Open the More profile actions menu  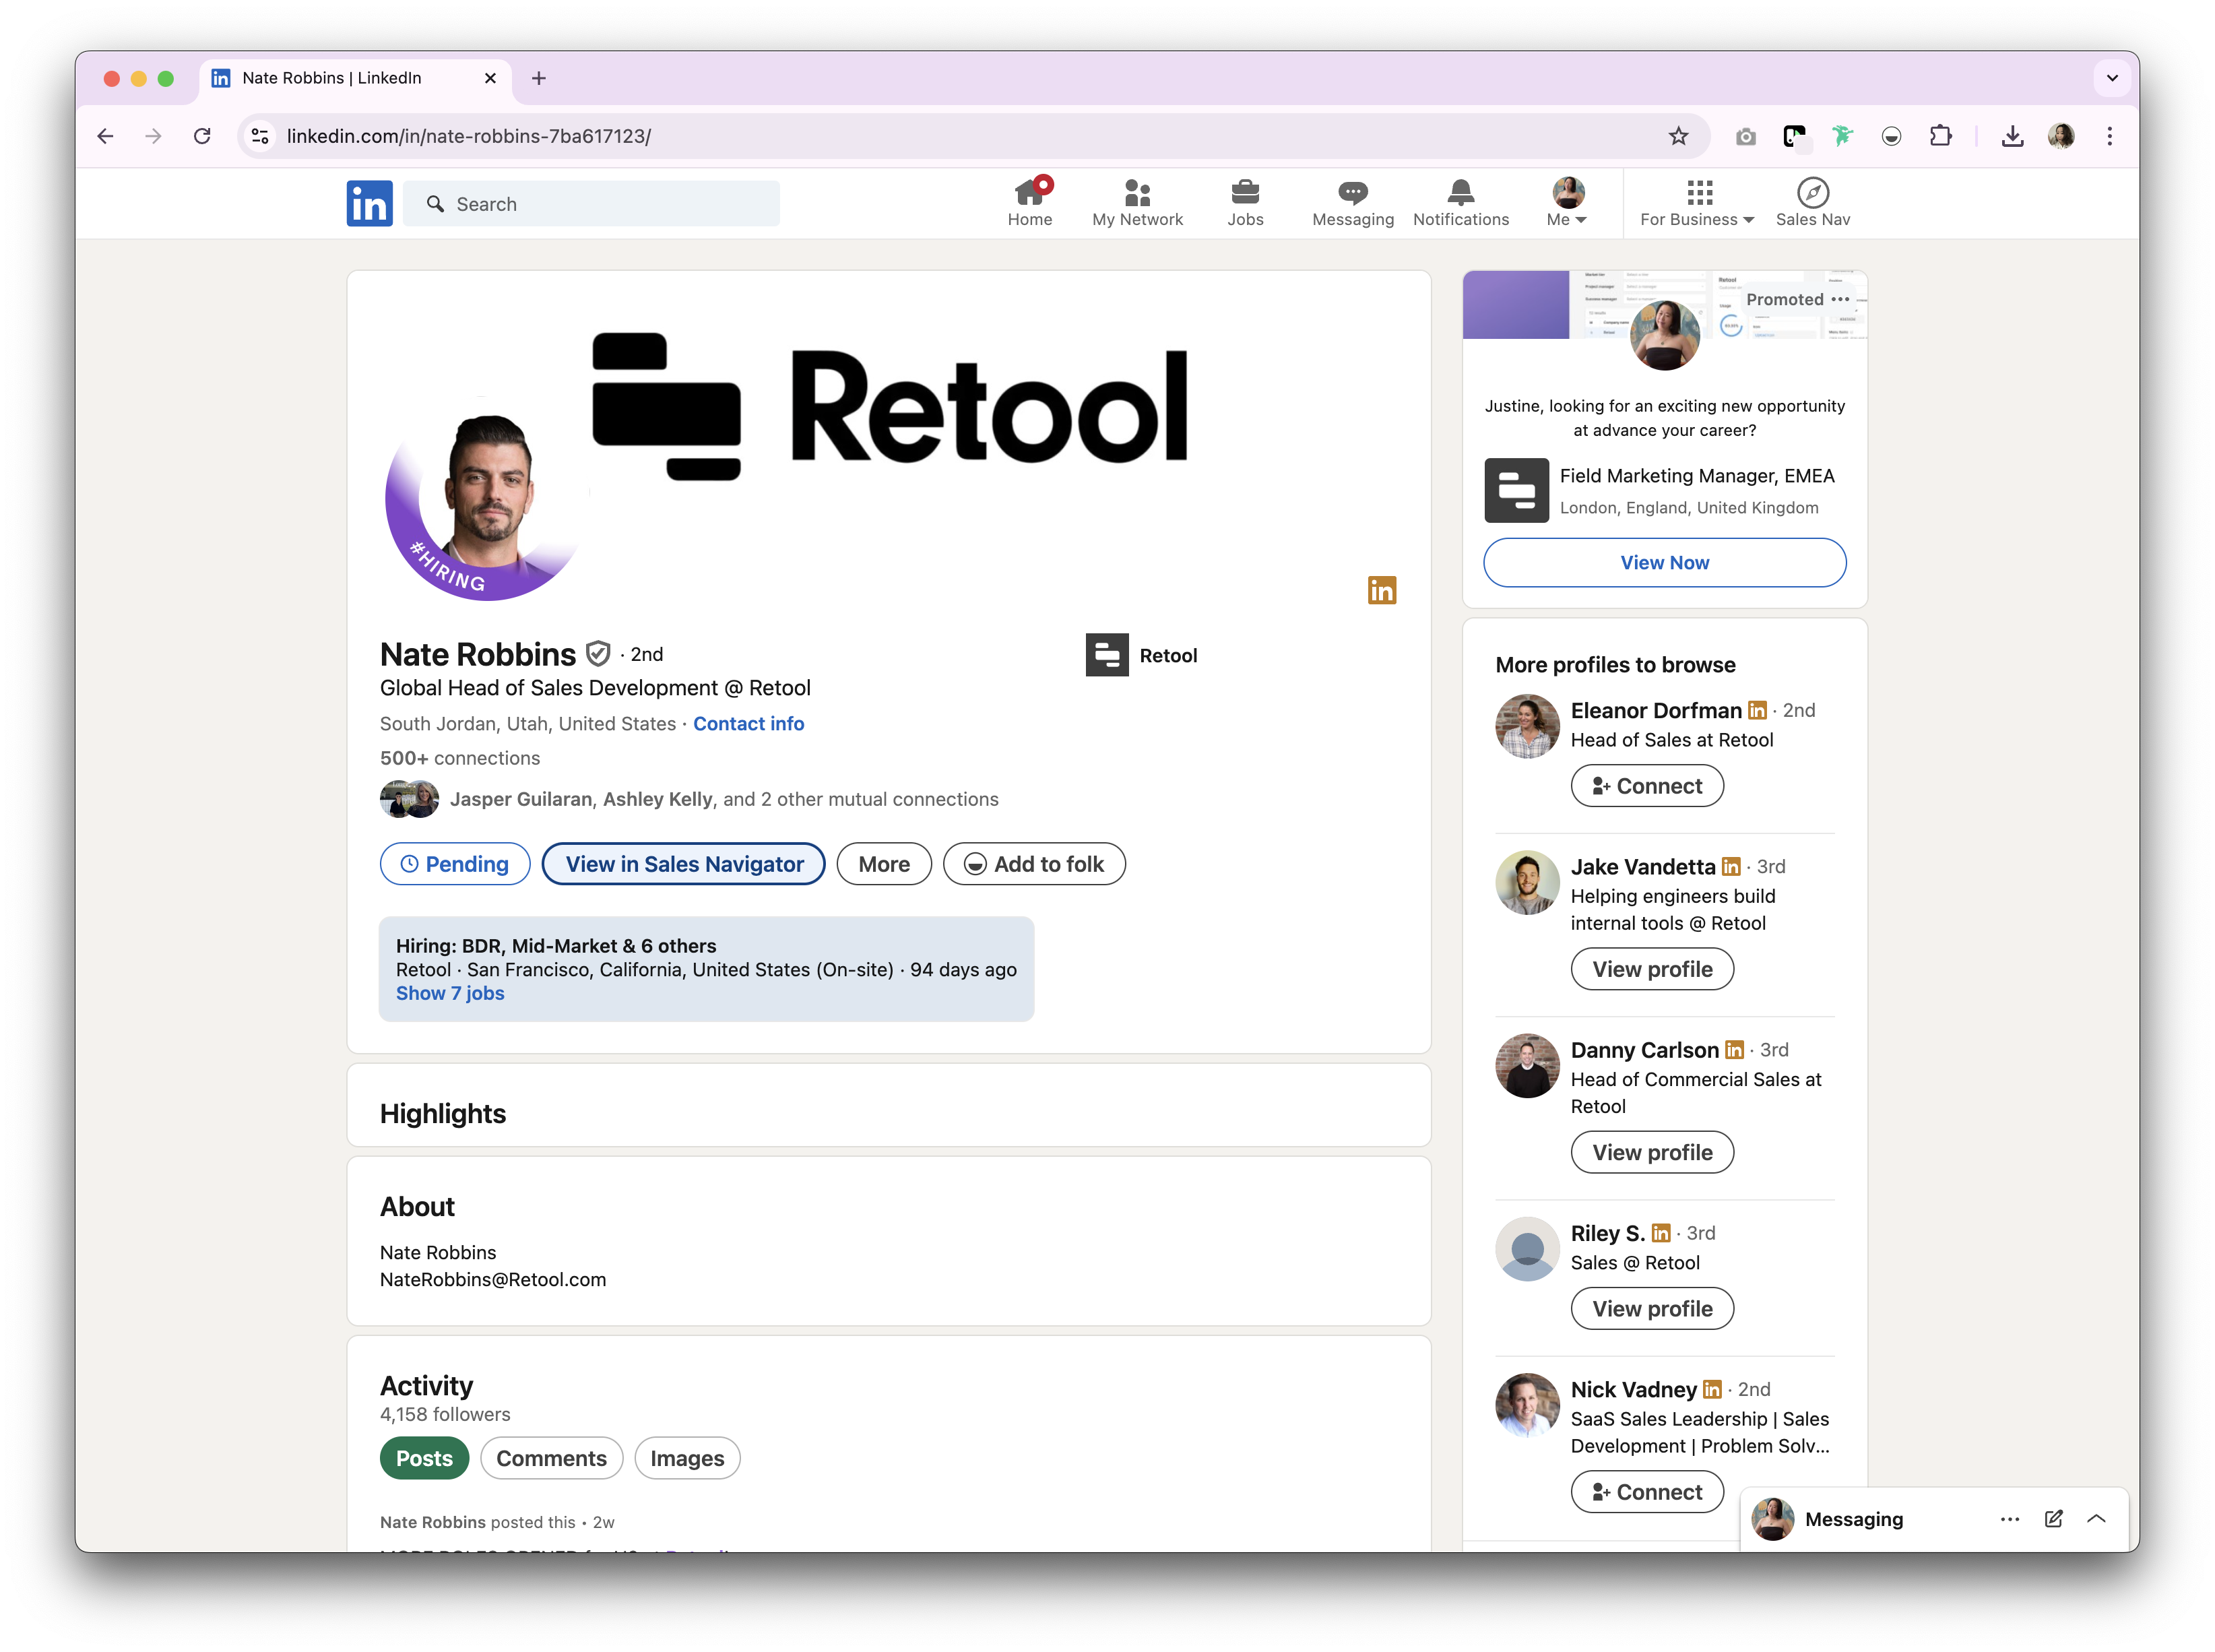884,864
